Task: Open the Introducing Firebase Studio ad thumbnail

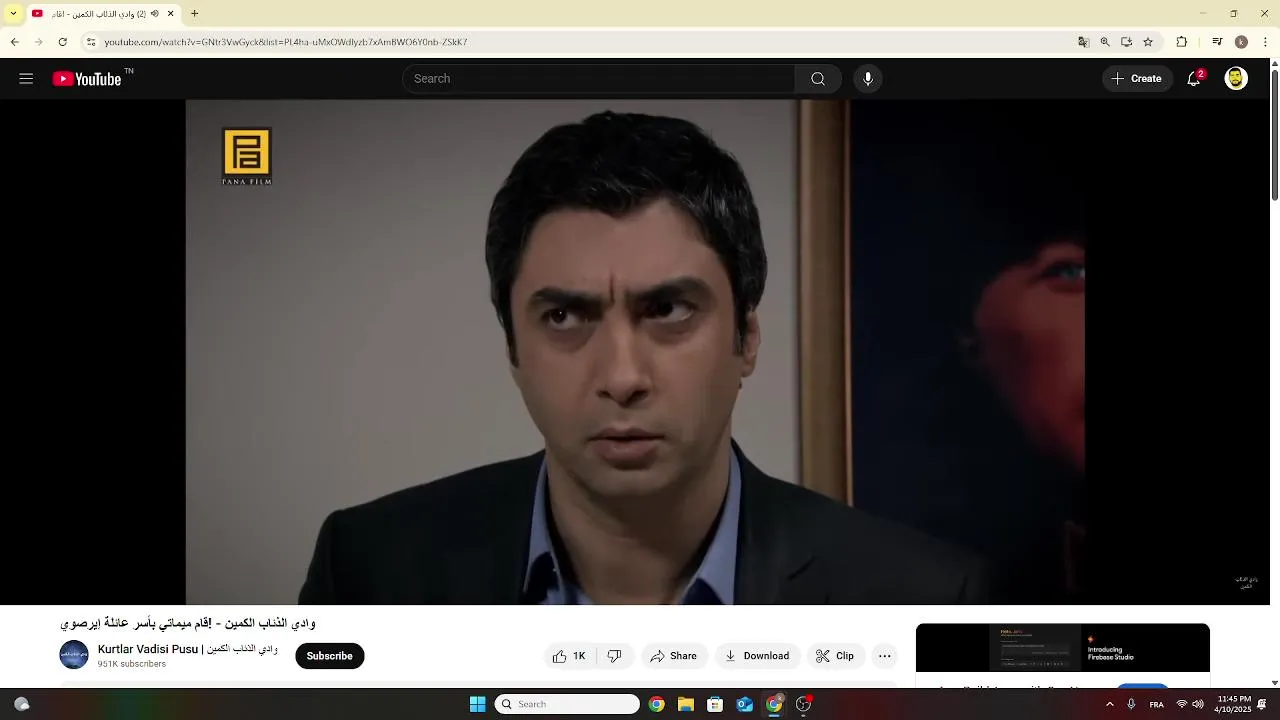Action: pyautogui.click(x=1062, y=648)
